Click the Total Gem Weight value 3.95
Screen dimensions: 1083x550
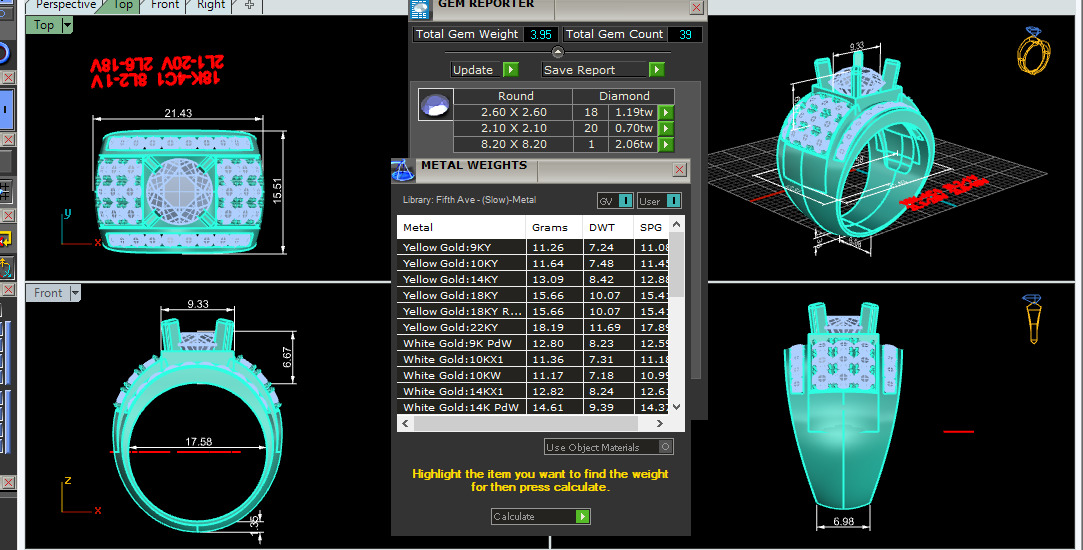(x=540, y=35)
